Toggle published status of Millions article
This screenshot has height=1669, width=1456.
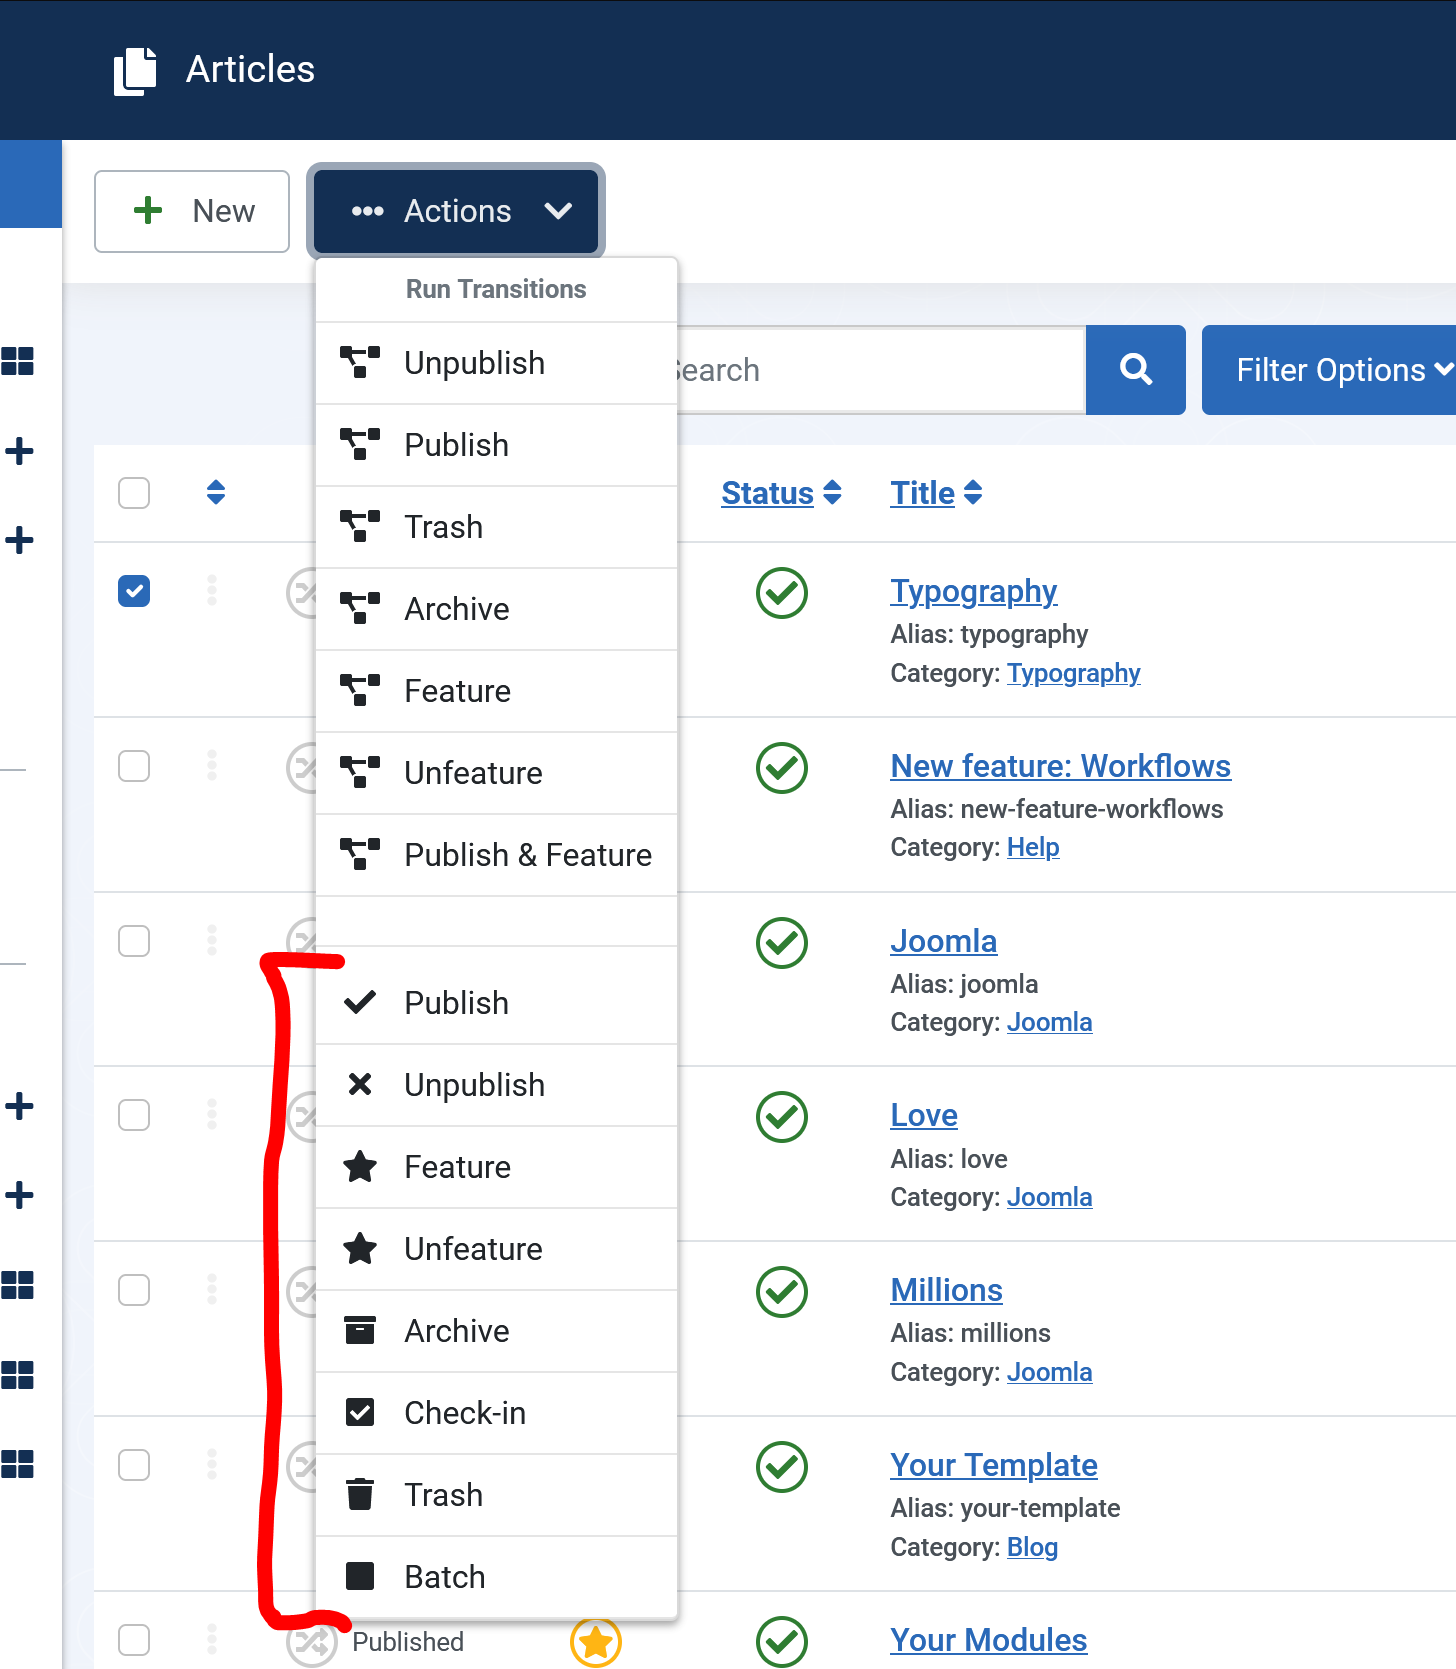point(782,1292)
